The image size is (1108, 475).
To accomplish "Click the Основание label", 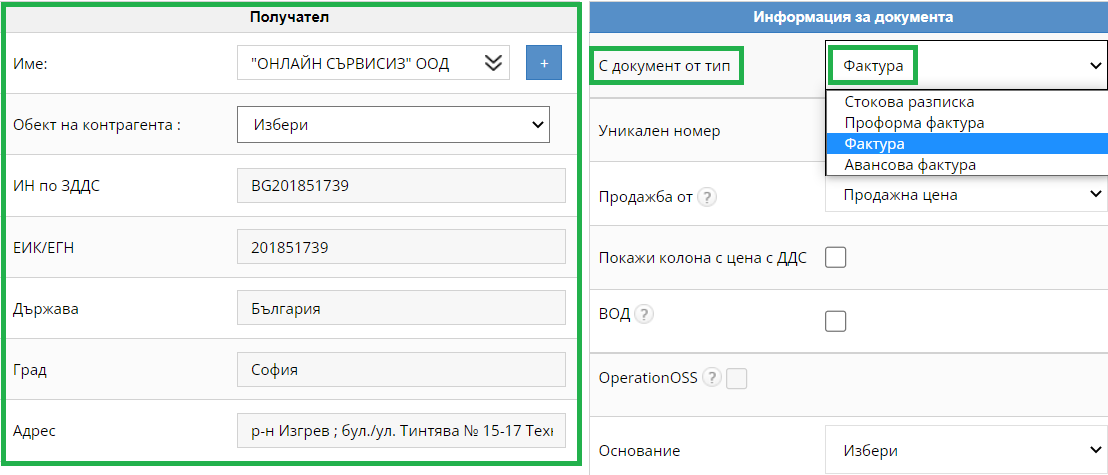I will 639,450.
